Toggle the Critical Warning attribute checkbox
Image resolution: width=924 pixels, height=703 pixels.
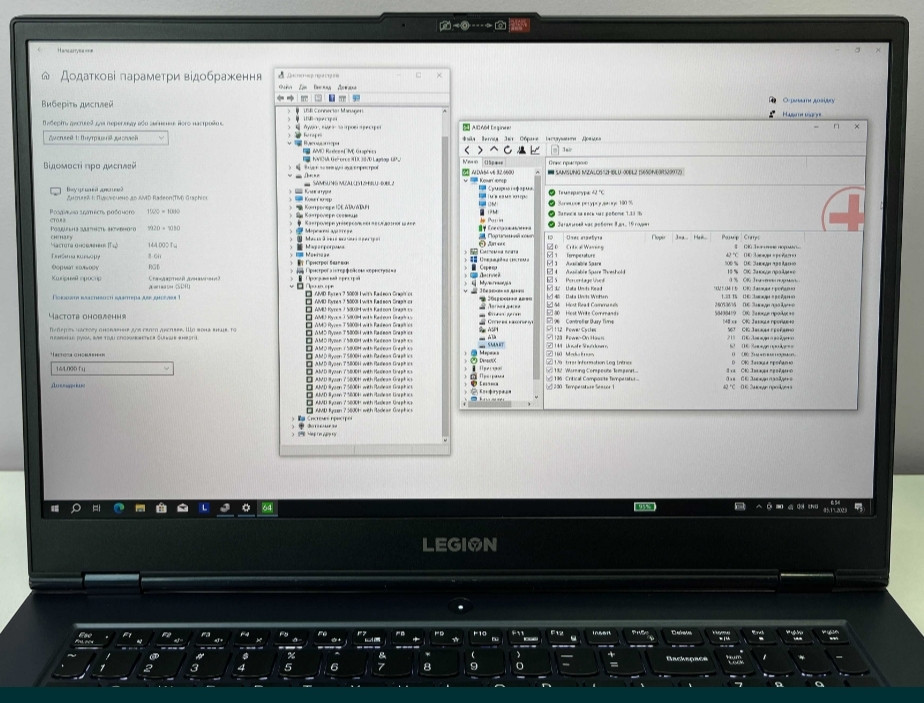point(550,245)
